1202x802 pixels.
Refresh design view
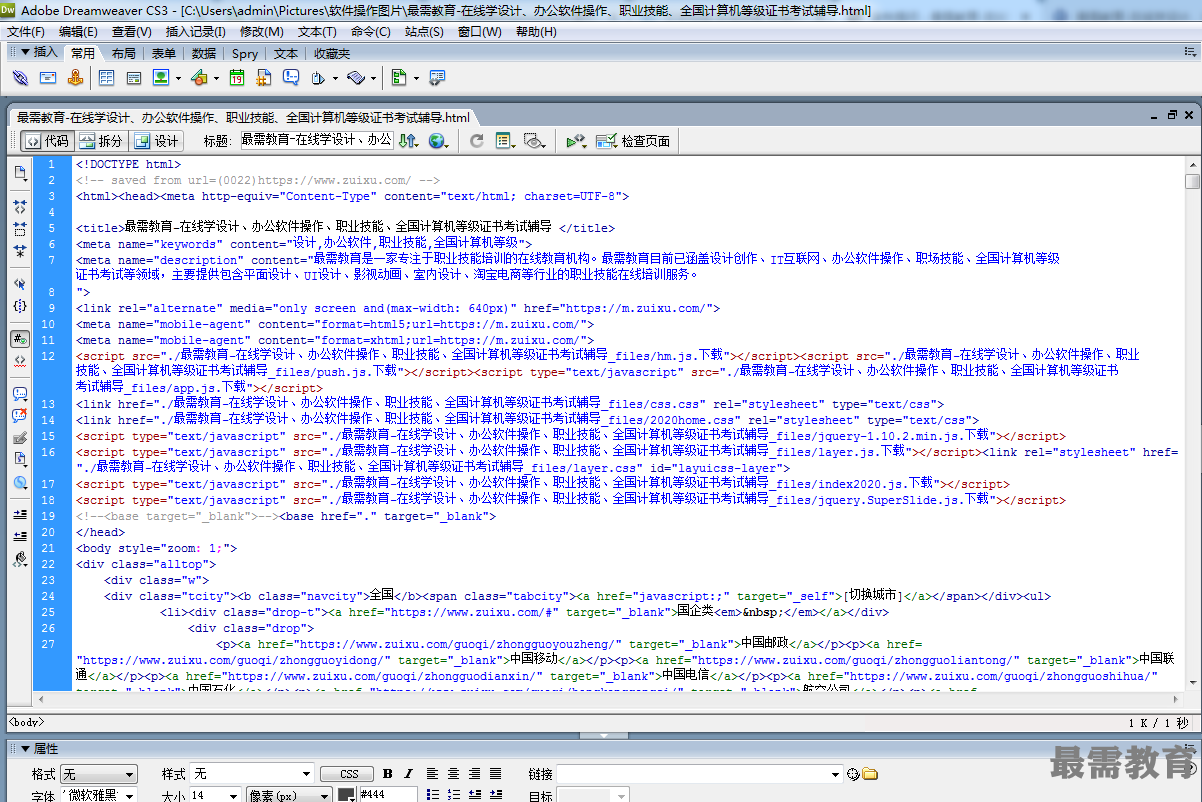coord(477,141)
